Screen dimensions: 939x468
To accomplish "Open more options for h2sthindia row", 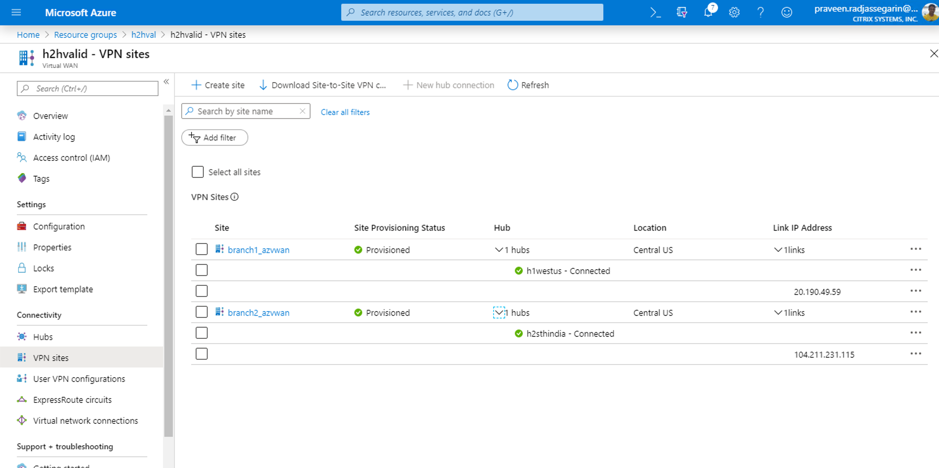I will point(915,333).
